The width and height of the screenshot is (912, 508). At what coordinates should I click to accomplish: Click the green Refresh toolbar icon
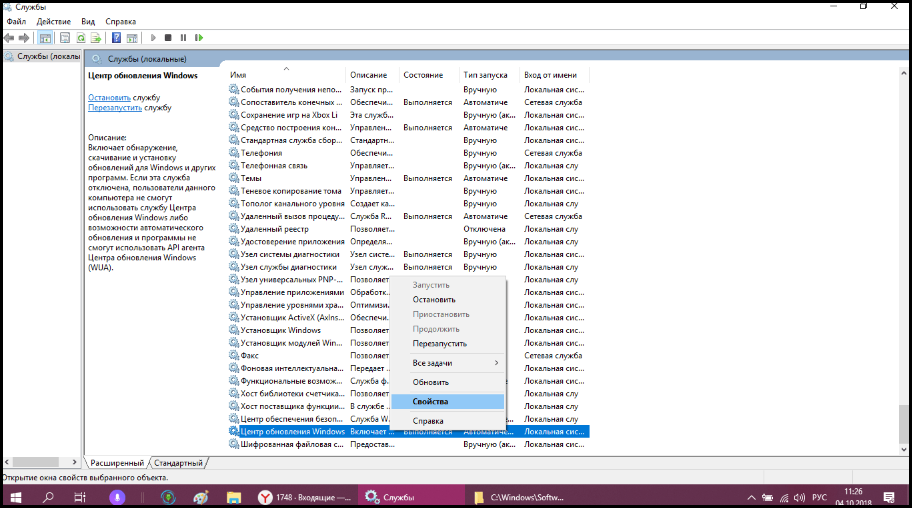click(80, 38)
